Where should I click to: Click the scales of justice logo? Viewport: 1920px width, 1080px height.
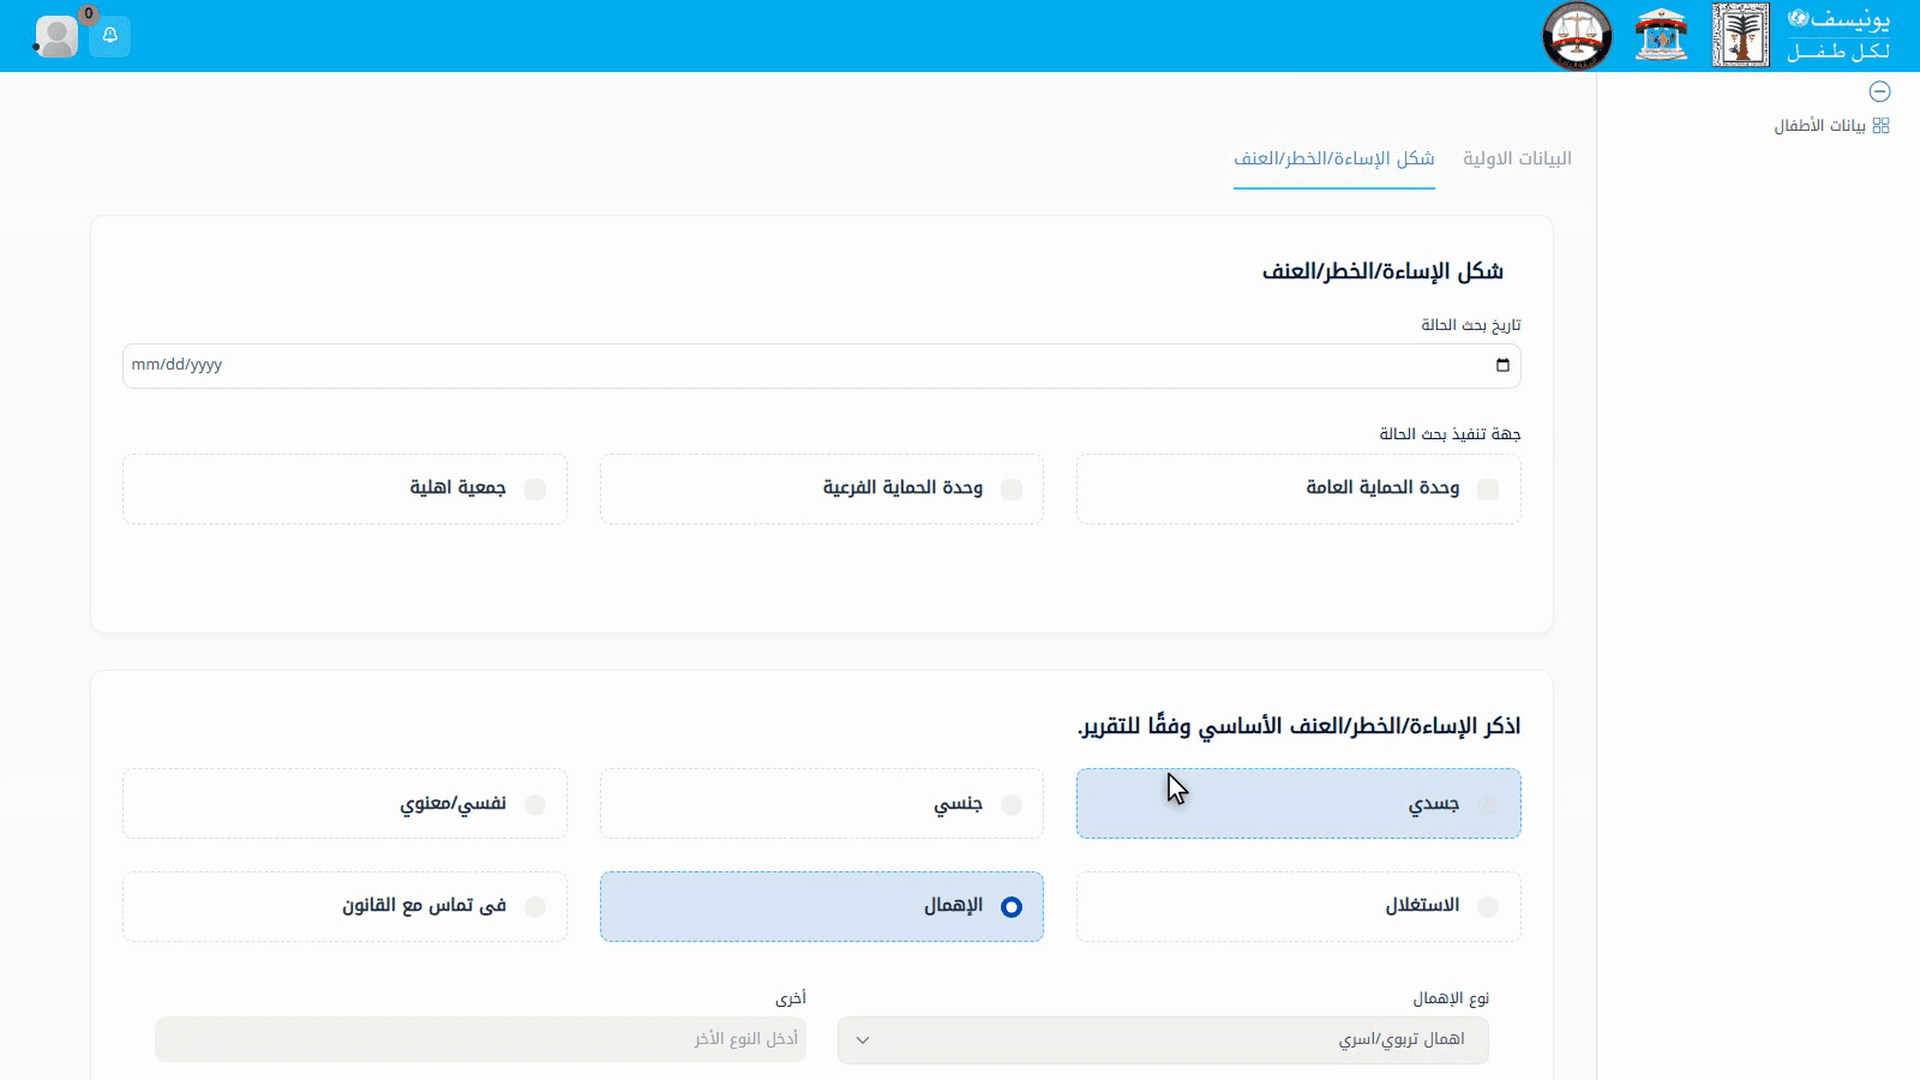point(1577,36)
